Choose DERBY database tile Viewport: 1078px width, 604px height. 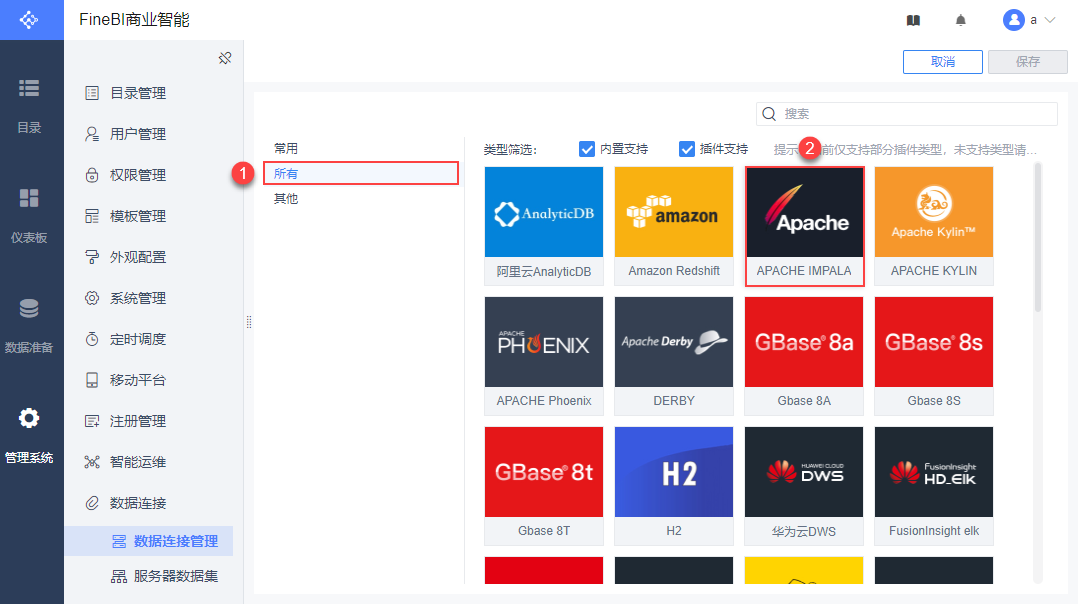click(x=674, y=355)
